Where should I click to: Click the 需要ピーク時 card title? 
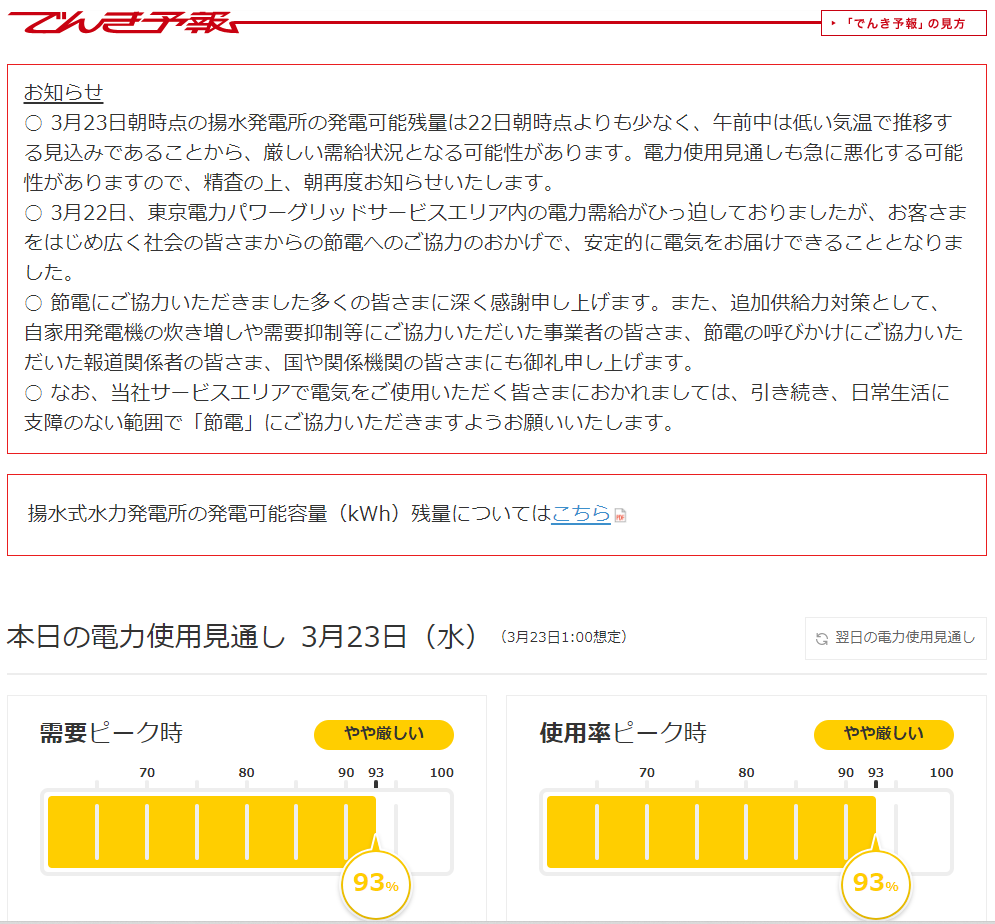coord(111,733)
